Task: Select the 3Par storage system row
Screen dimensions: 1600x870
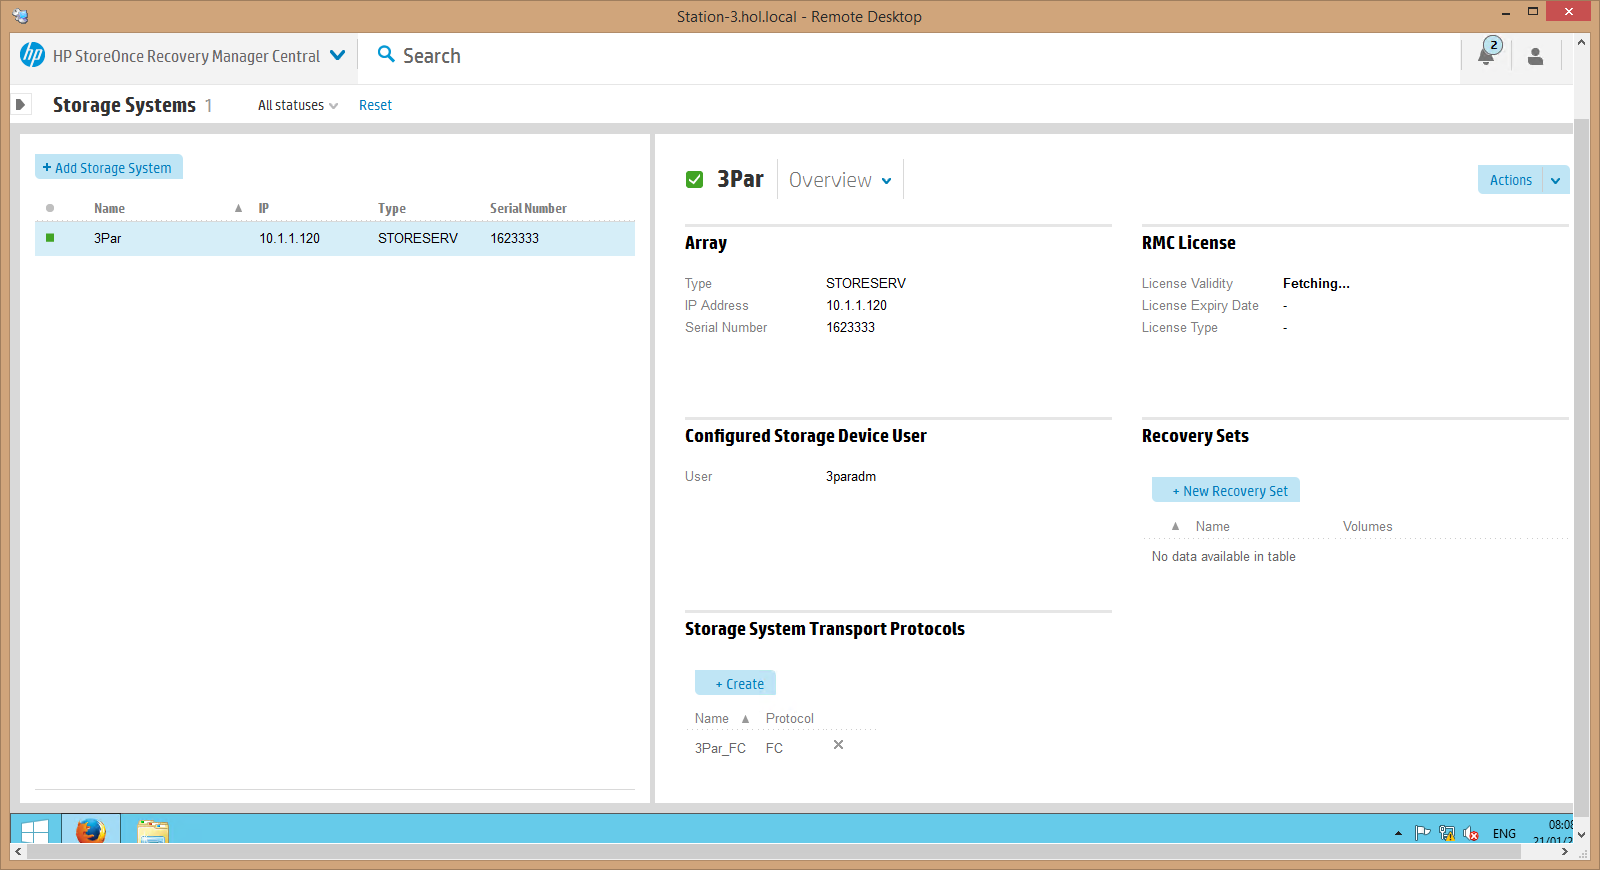Action: 335,238
